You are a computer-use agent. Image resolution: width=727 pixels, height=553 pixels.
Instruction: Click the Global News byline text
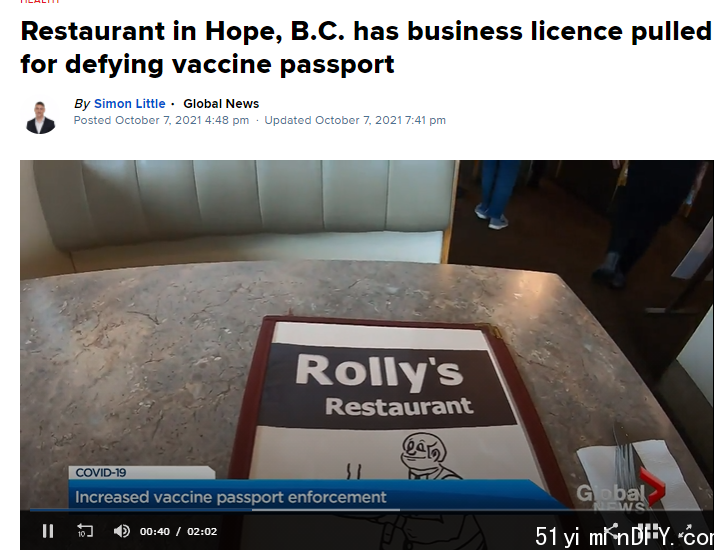221,103
